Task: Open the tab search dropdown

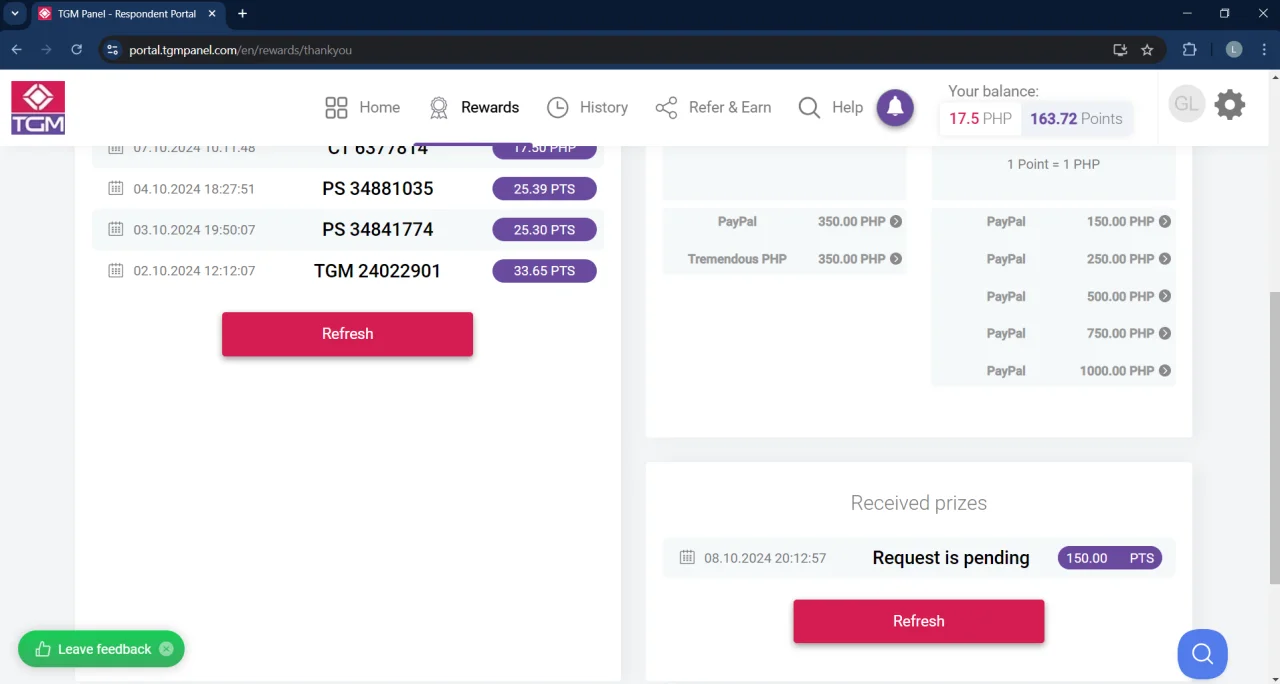Action: [15, 14]
